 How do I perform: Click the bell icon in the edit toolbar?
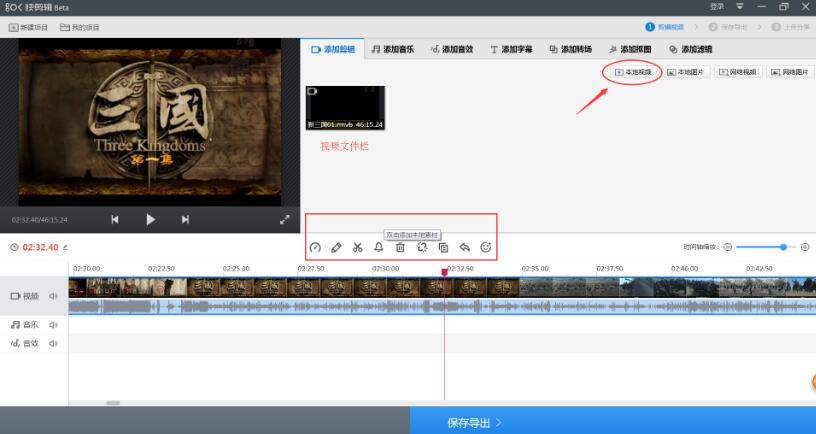pyautogui.click(x=379, y=248)
